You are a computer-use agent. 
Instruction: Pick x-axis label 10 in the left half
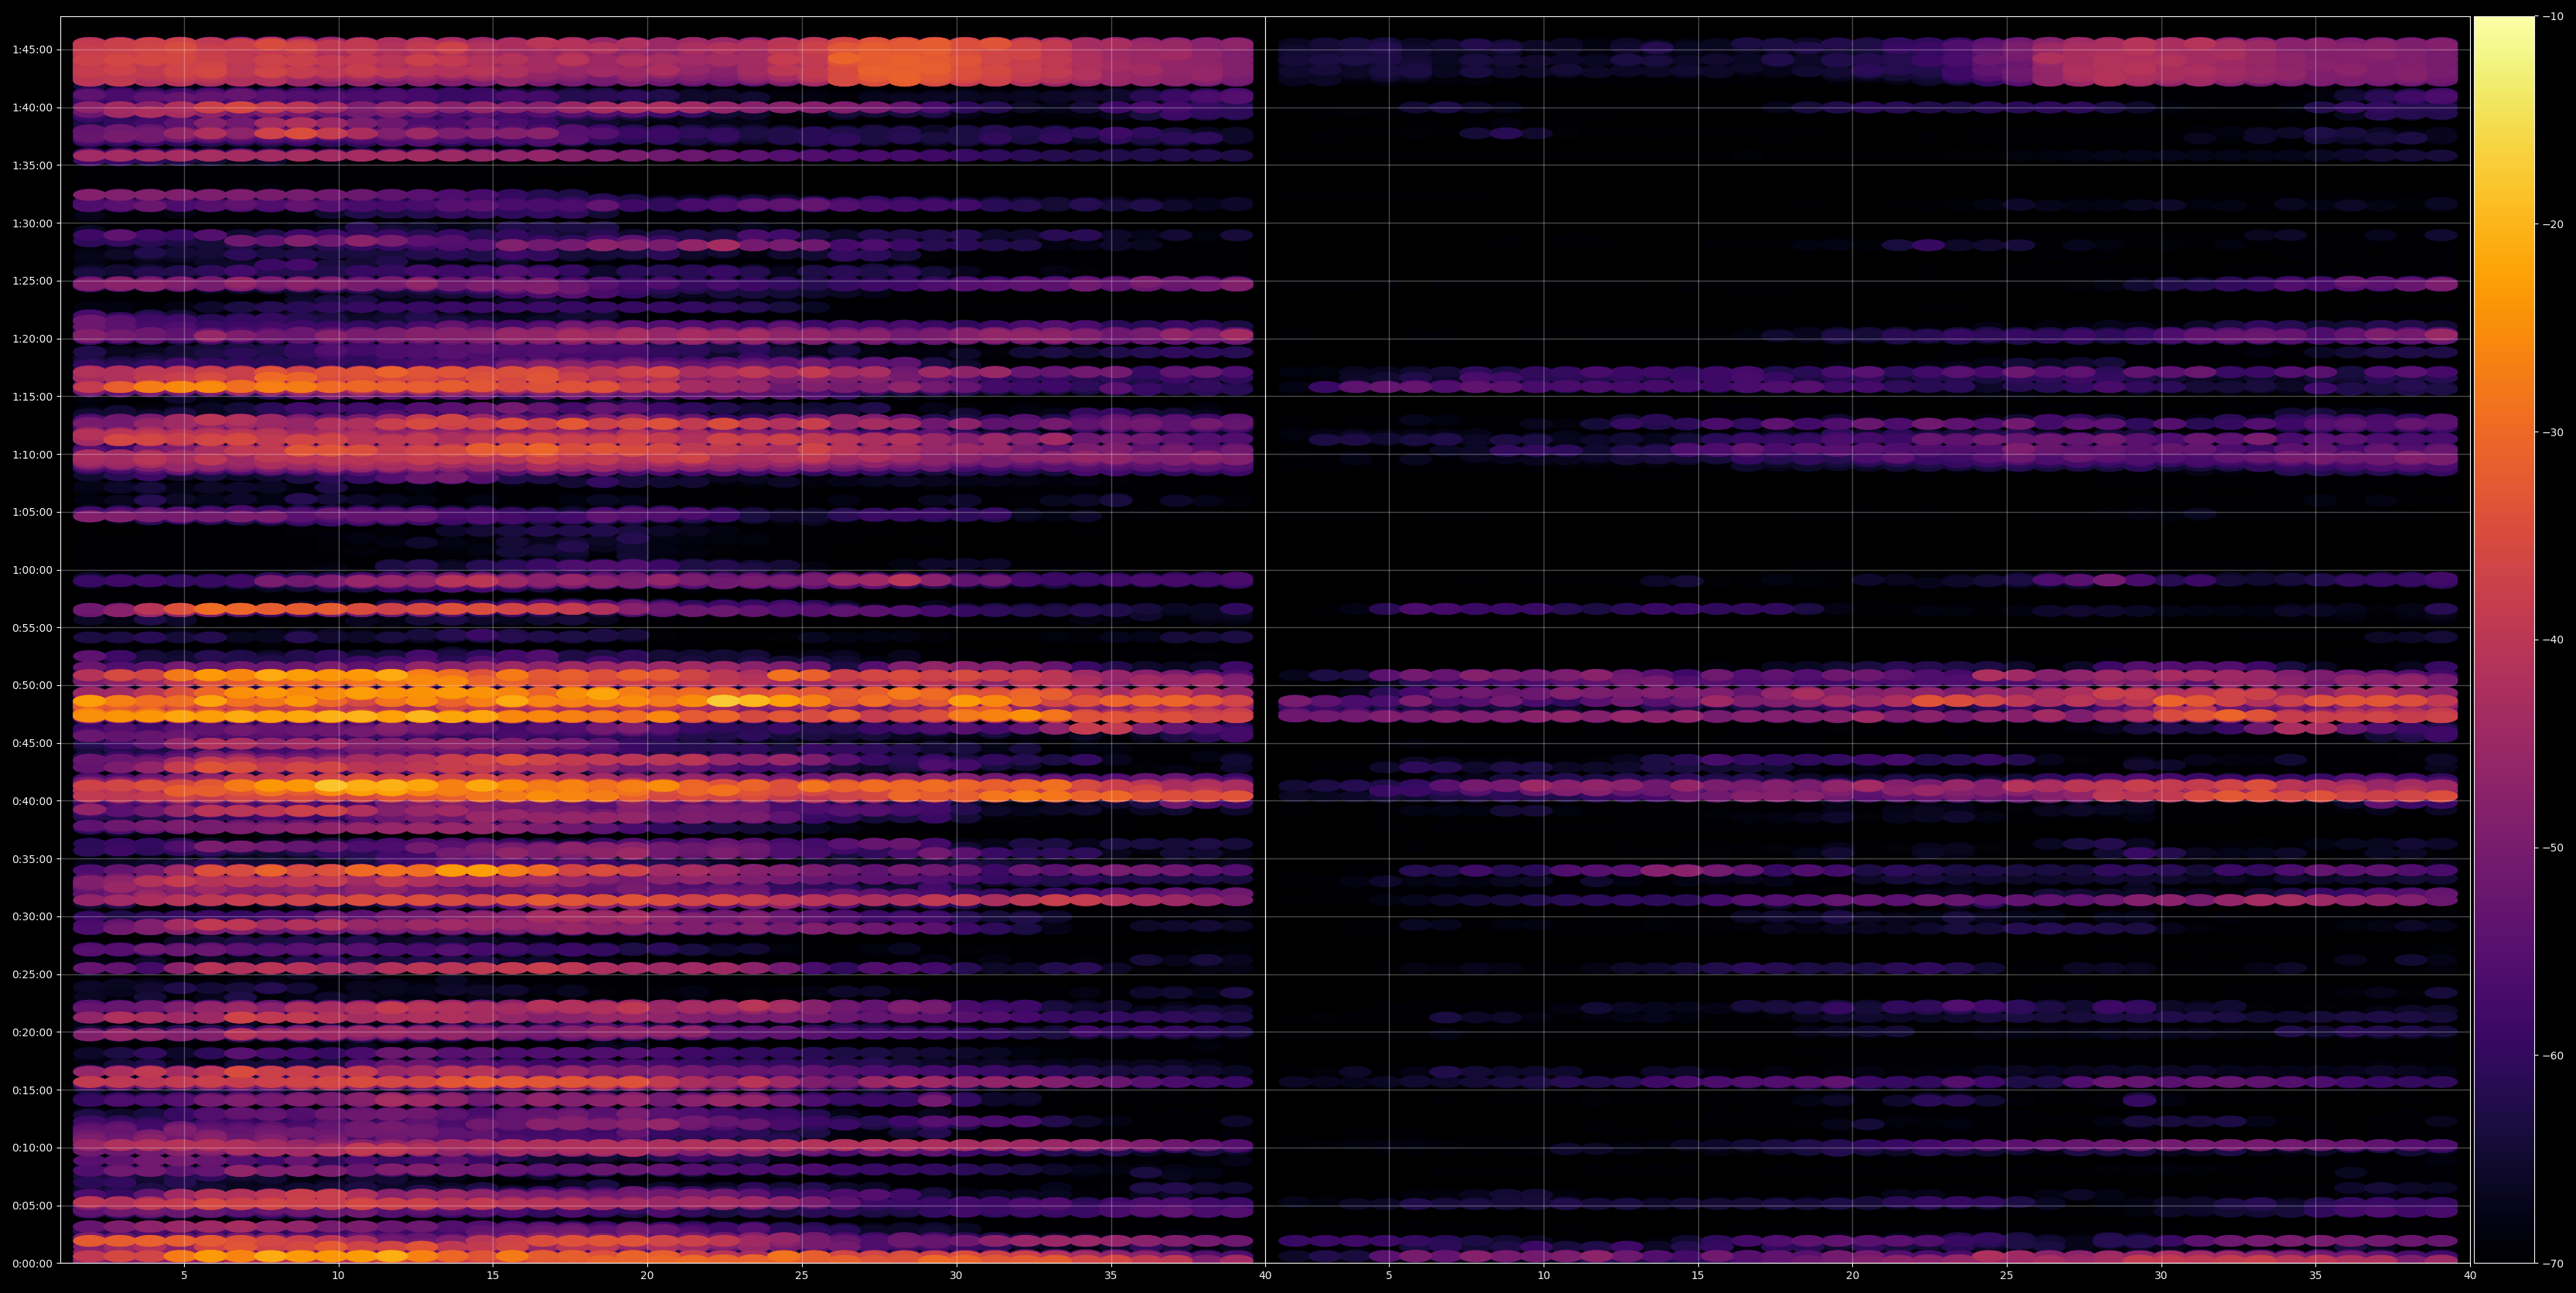(x=338, y=1276)
